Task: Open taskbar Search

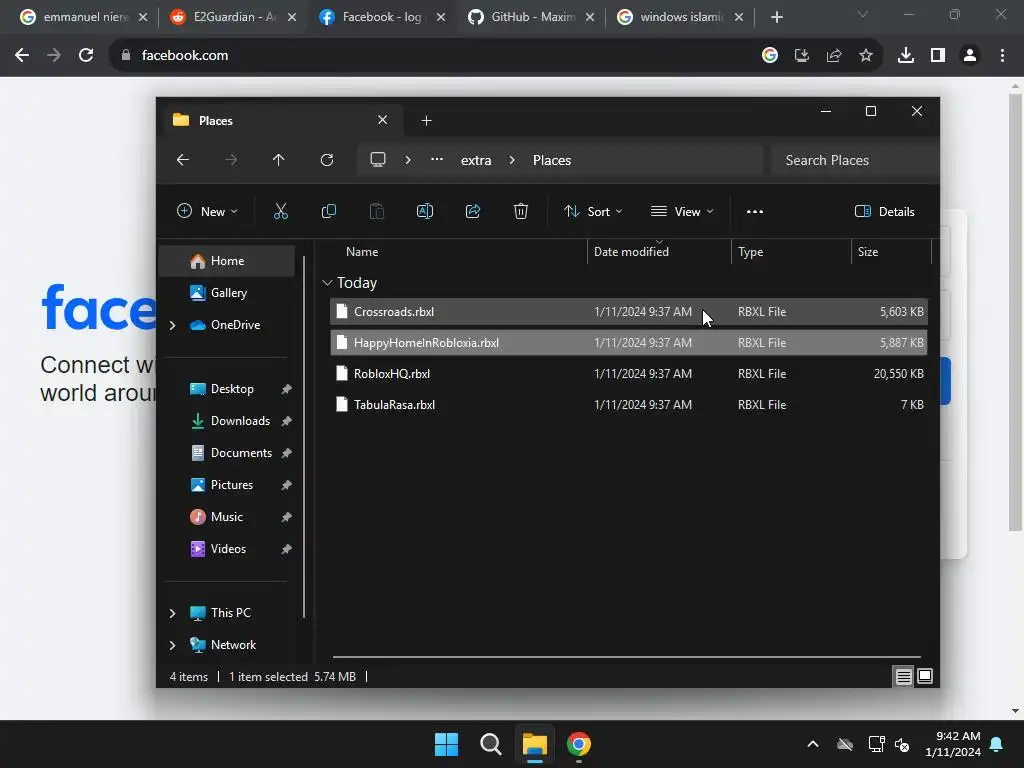Action: (490, 744)
